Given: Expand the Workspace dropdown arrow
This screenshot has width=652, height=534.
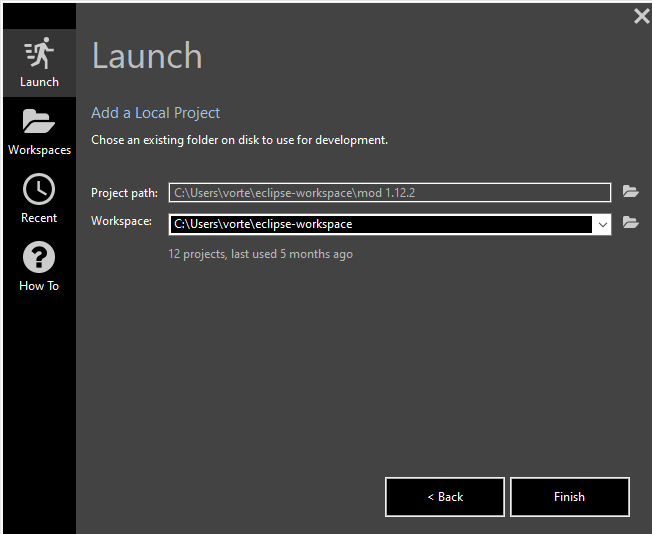Looking at the screenshot, I should click(x=602, y=224).
